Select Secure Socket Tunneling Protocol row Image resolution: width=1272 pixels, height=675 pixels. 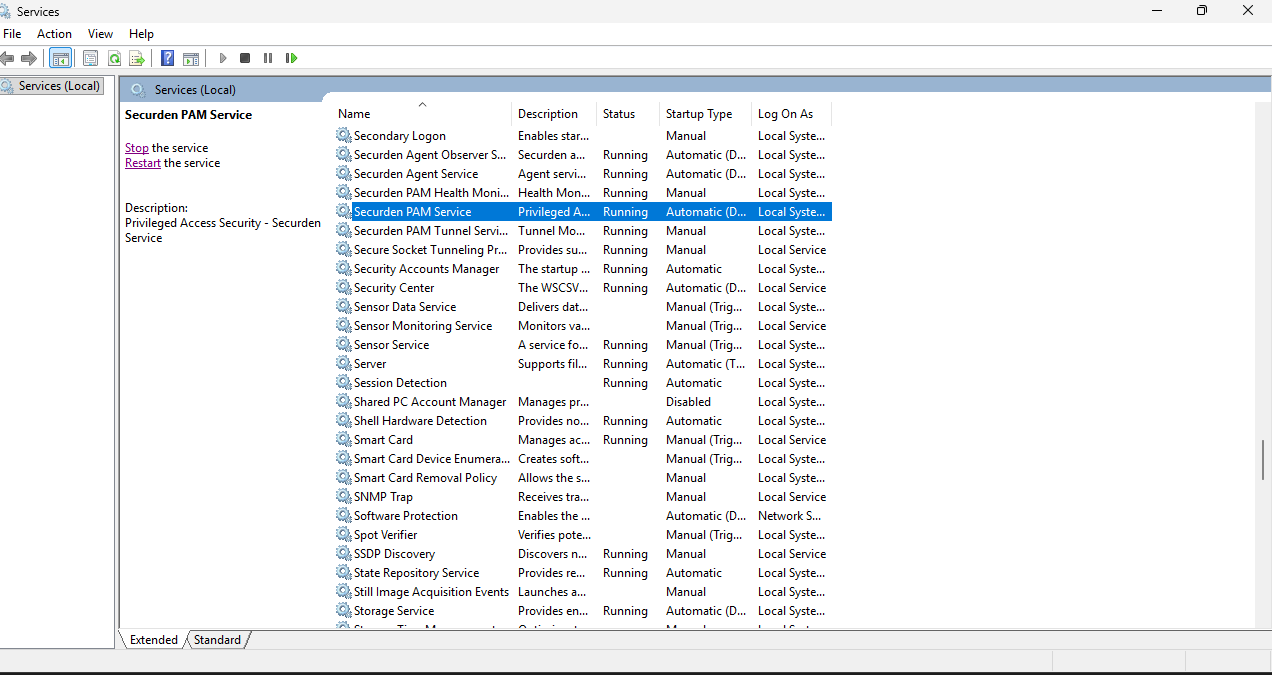tap(583, 249)
